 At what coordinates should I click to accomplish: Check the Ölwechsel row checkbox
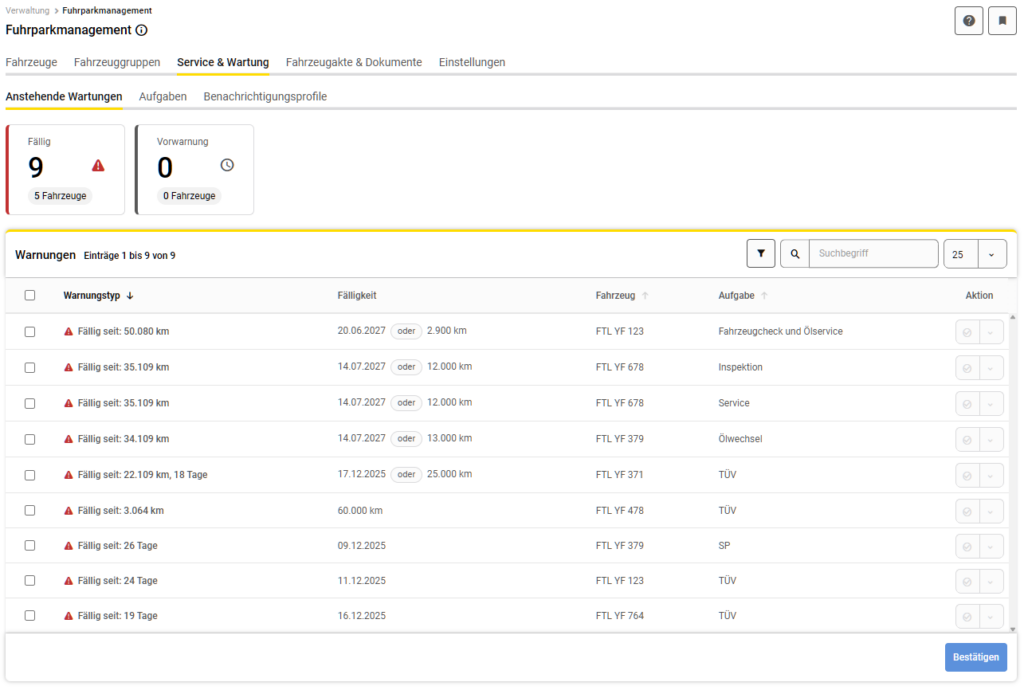30,439
